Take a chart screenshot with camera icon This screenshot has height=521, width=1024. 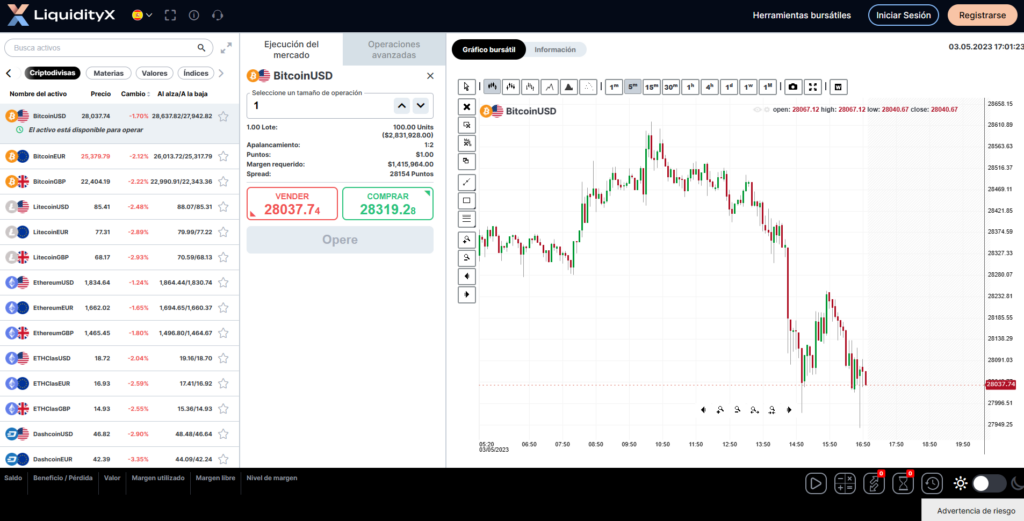coord(793,86)
